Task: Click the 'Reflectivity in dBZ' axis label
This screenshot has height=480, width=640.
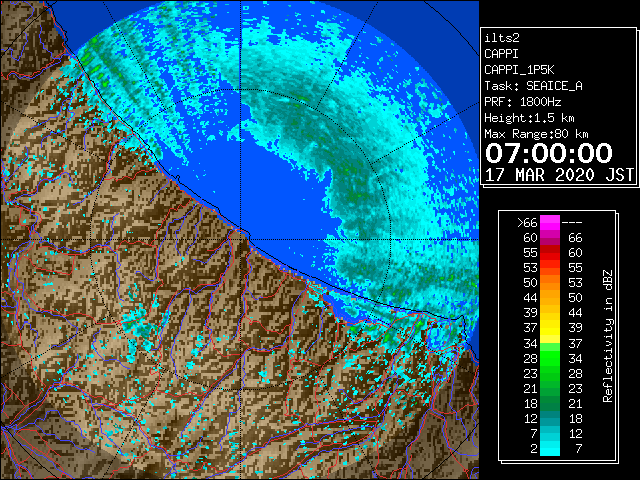Action: pos(607,336)
